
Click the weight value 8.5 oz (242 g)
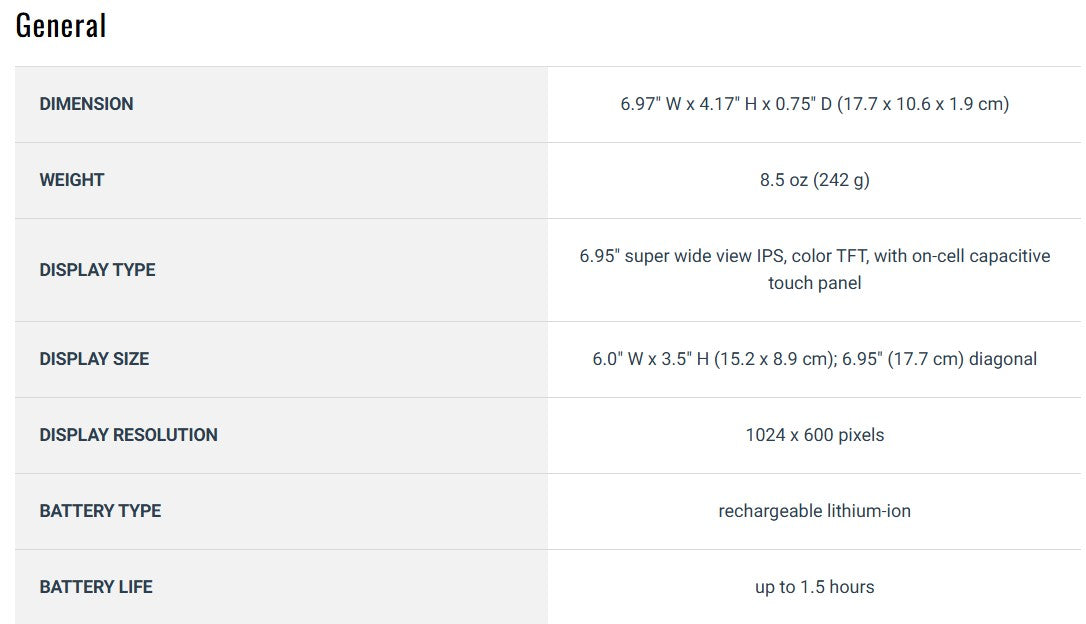814,180
